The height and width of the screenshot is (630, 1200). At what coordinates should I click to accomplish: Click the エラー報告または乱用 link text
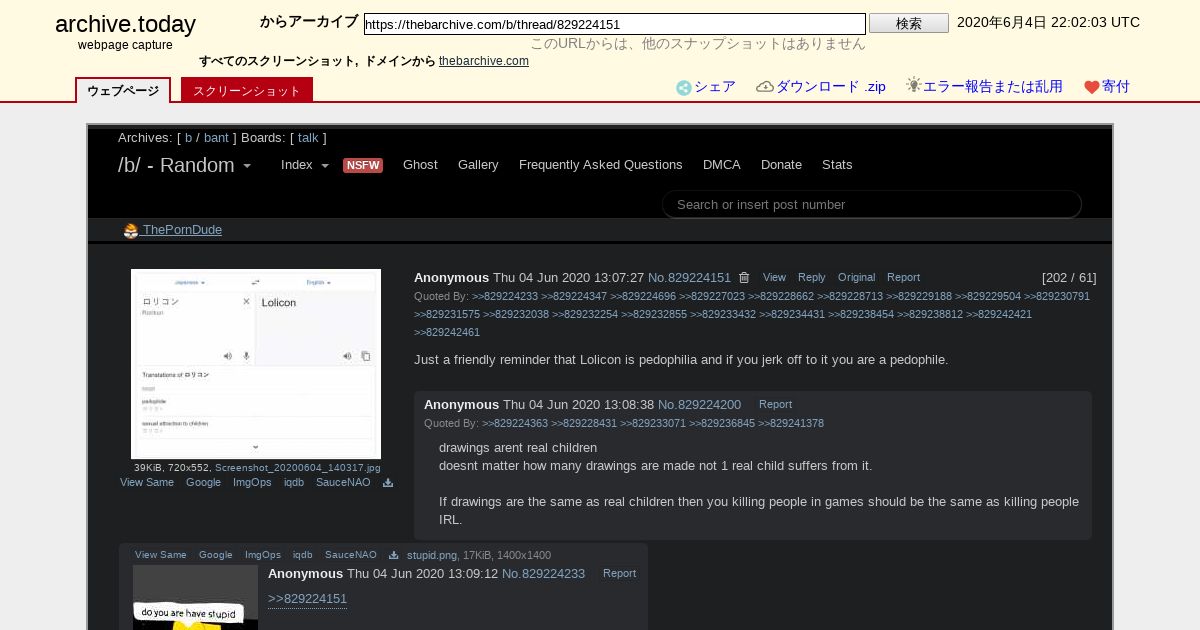(993, 87)
